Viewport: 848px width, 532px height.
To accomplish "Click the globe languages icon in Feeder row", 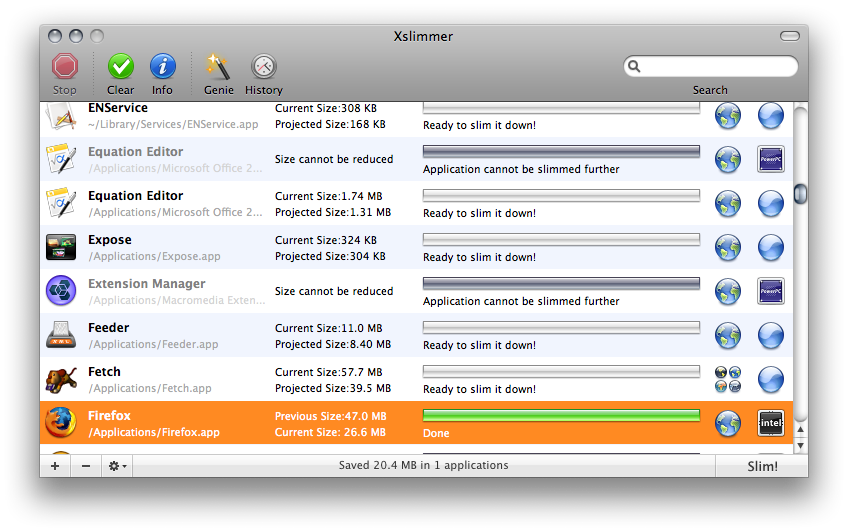I will coord(728,335).
